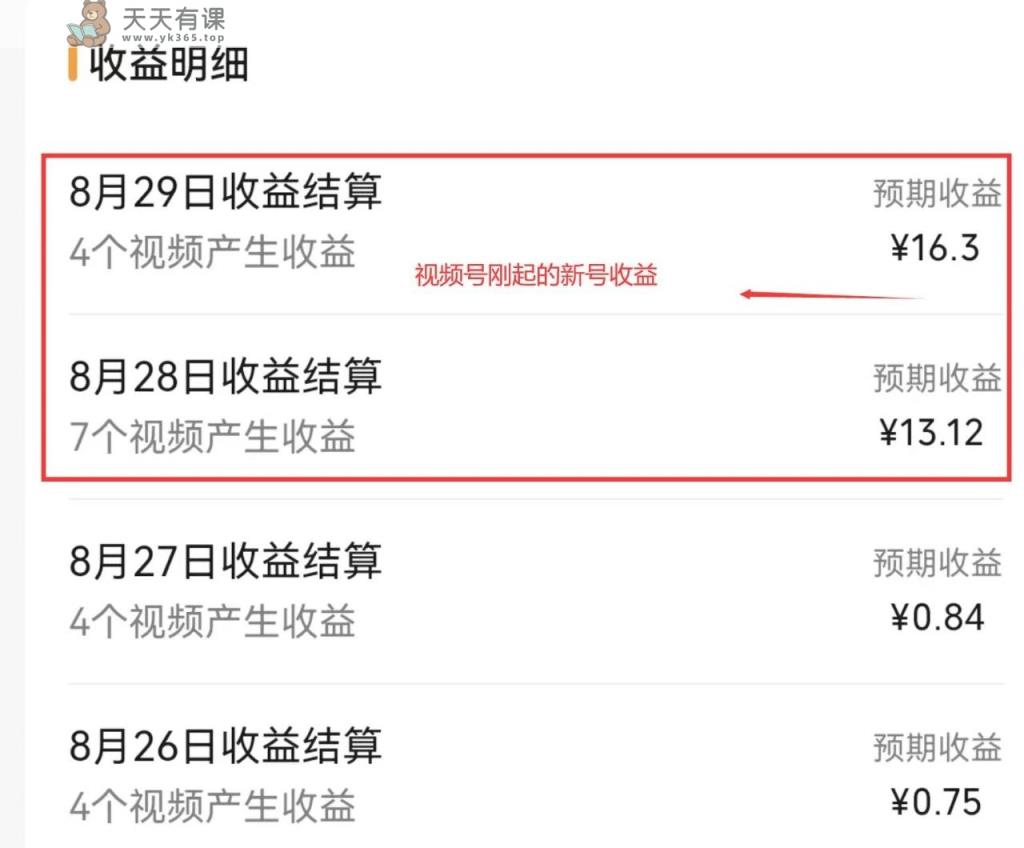
Task: Click the ¥16.3 expected earnings amount
Action: coord(935,248)
